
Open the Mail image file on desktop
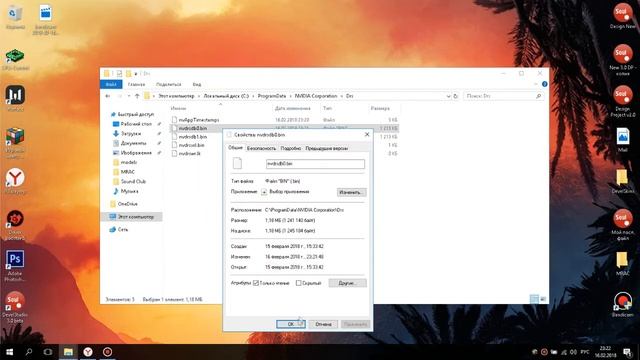pos(622,140)
